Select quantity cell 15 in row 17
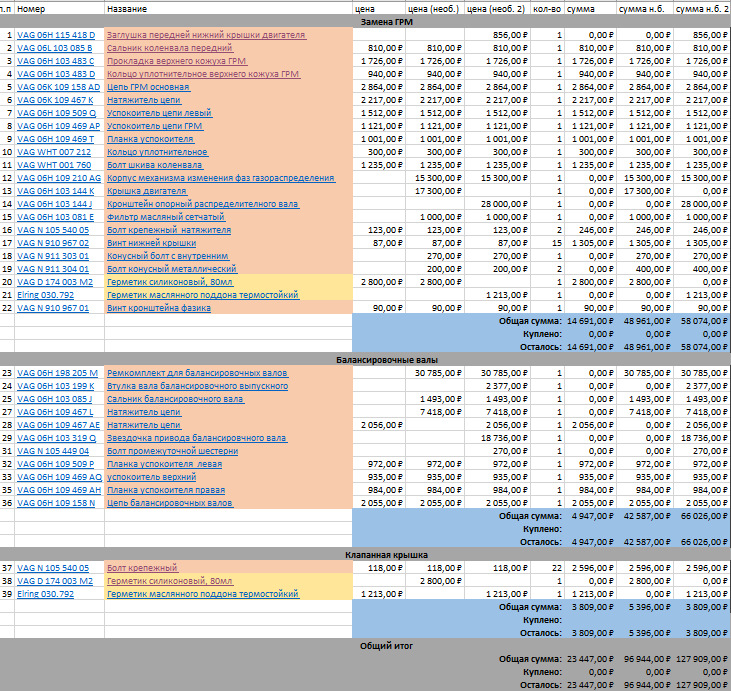731x691 pixels. (547, 243)
